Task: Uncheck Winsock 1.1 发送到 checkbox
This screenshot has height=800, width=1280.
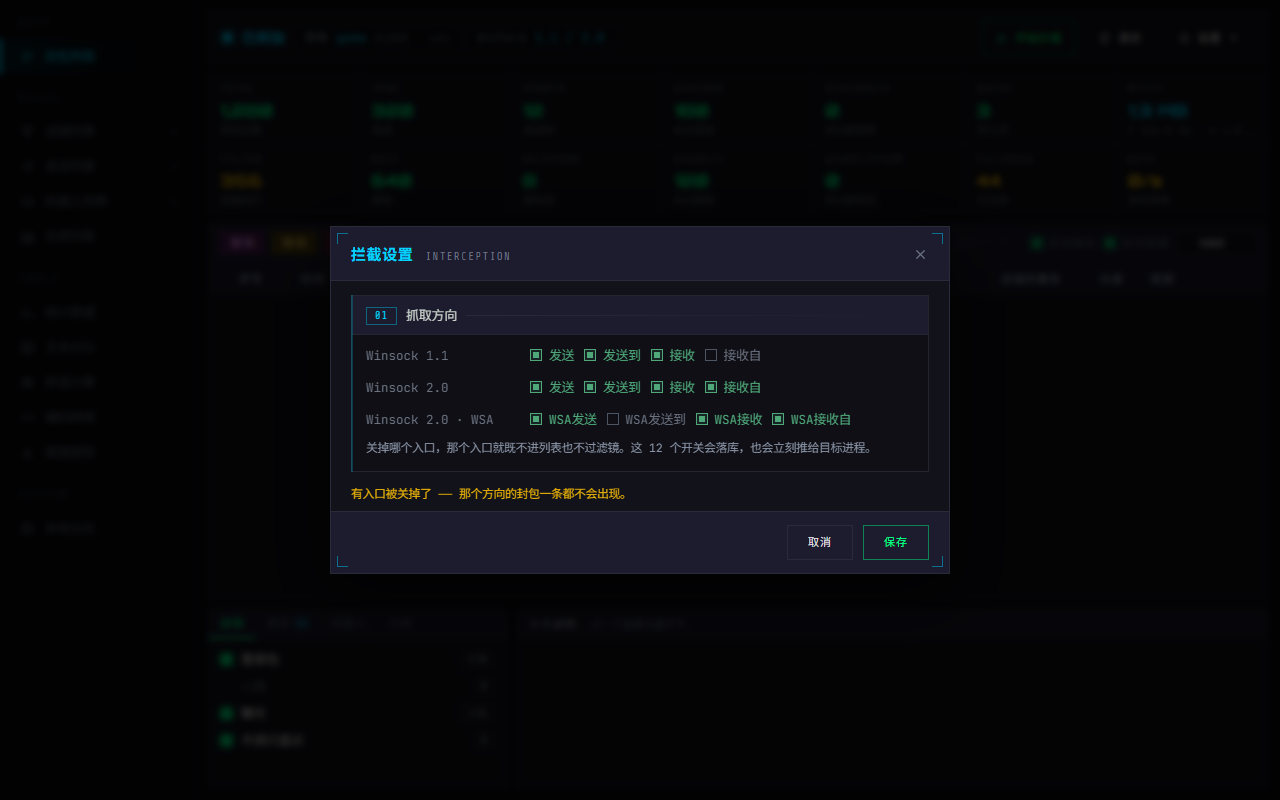Action: tap(590, 355)
